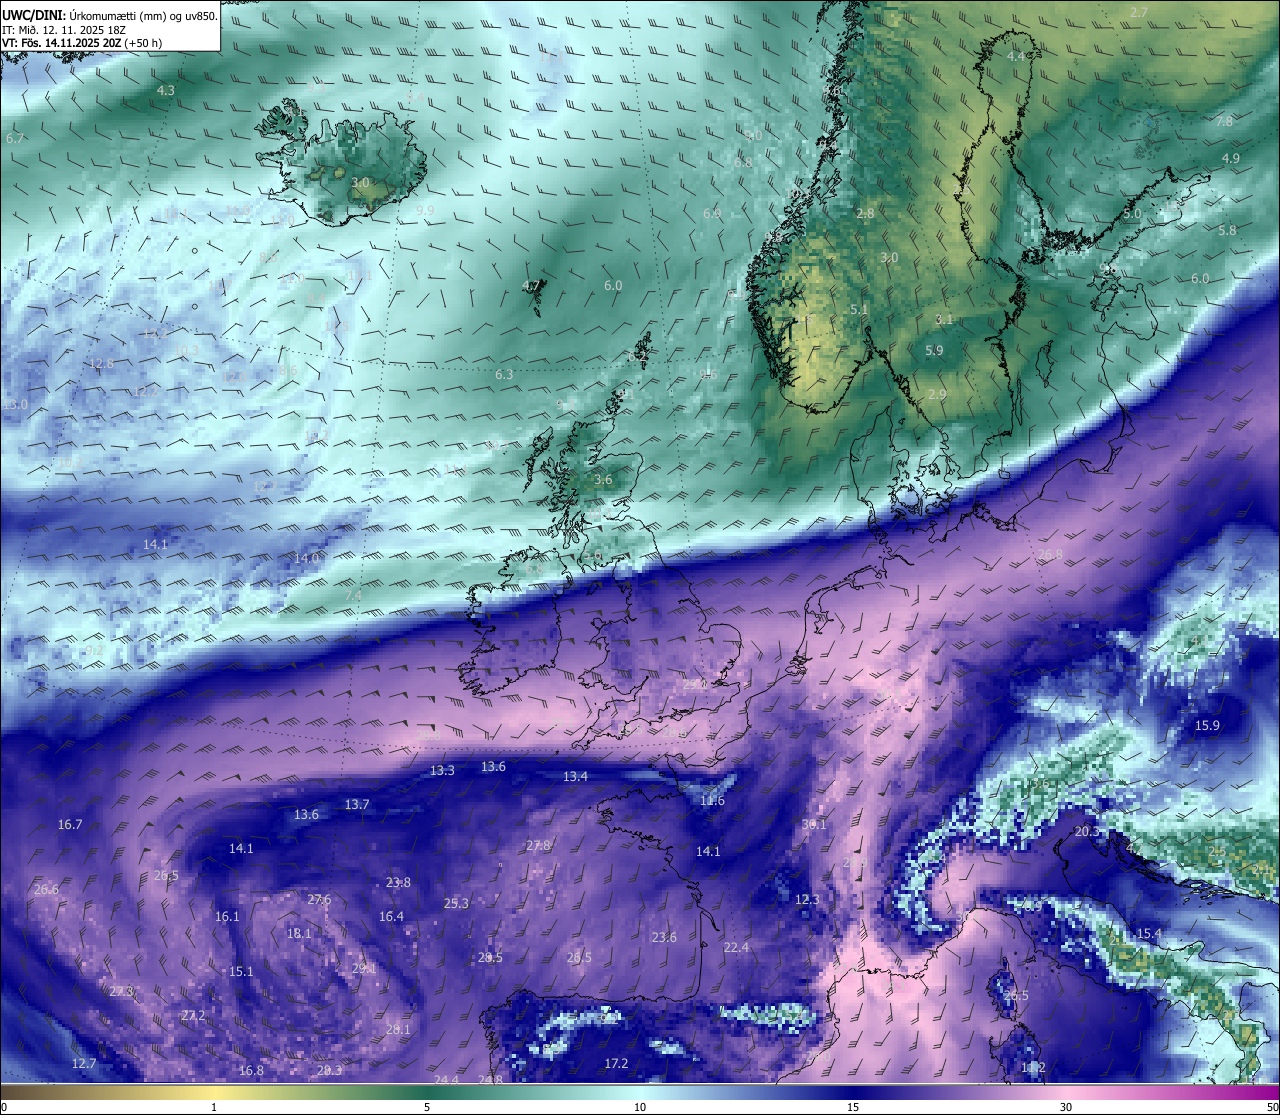Click the map value '4.4'
1280x1115 pixels.
tap(1016, 57)
